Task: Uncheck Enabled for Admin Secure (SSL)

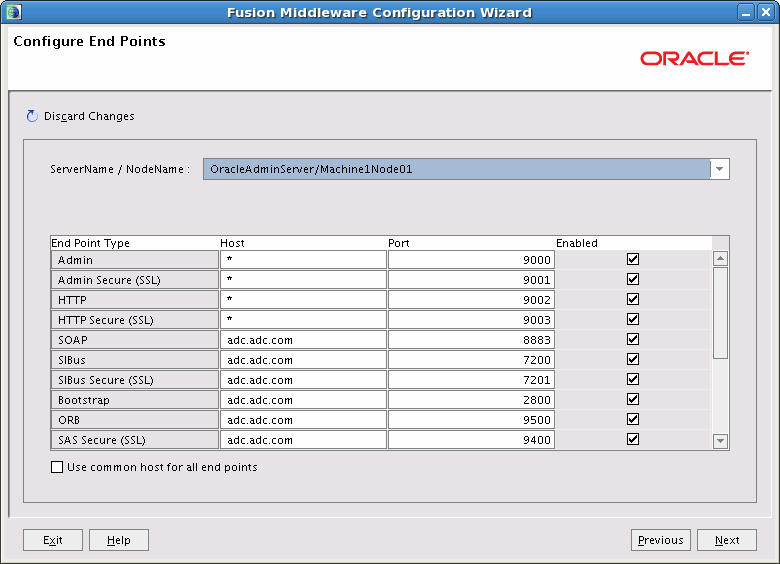Action: (633, 279)
